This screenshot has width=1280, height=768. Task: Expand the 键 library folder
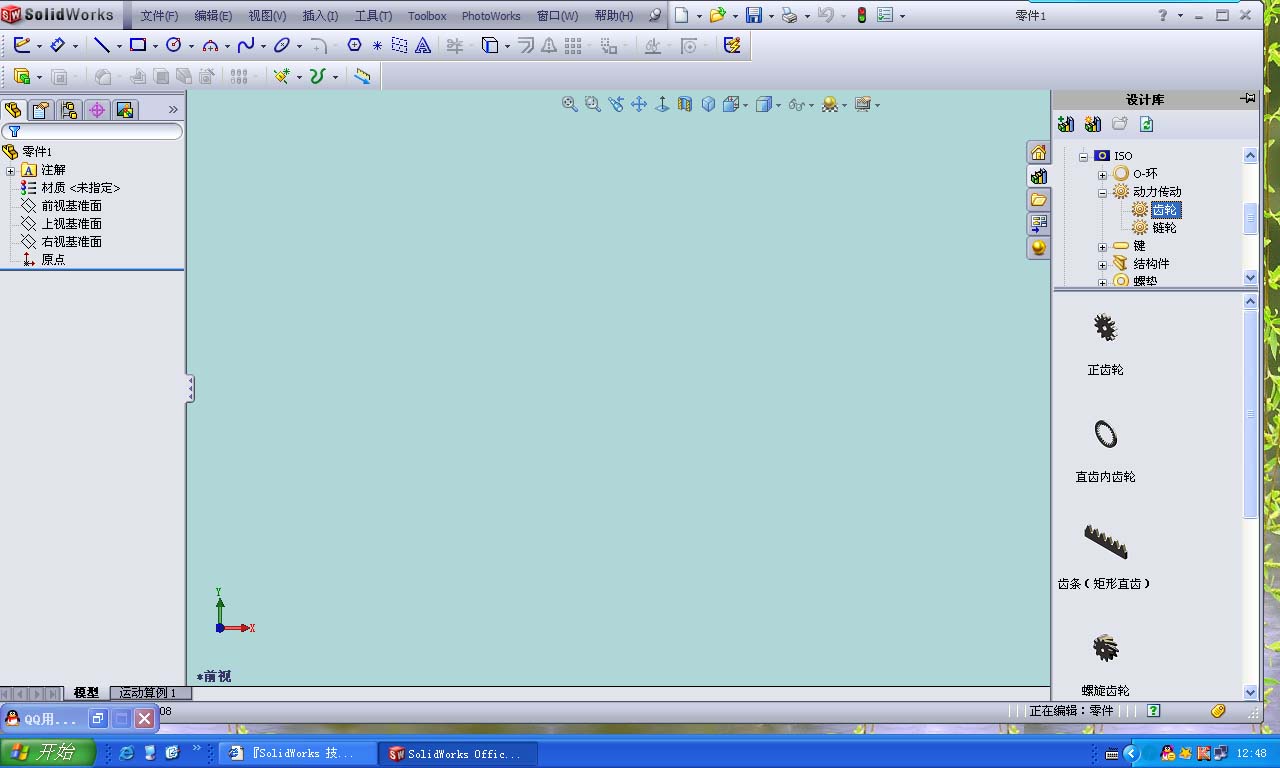coord(1103,247)
